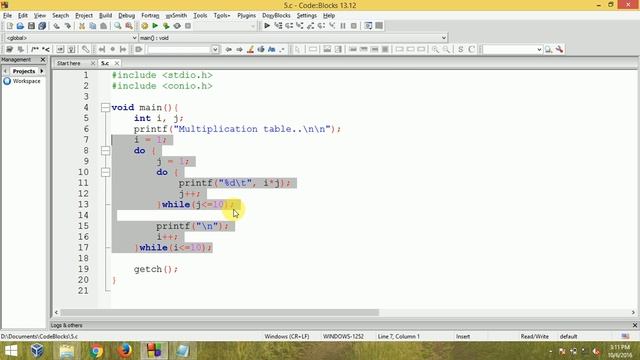Open the Debug menu
Viewport: 640px width, 360px height.
(x=127, y=16)
